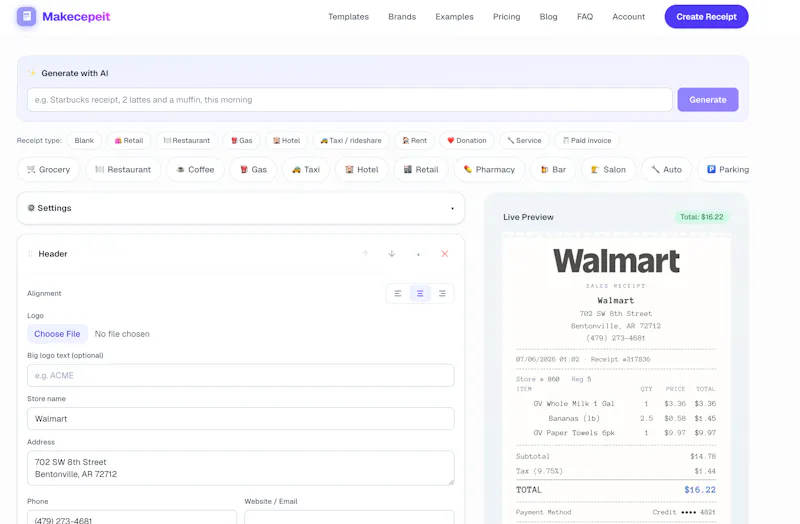Choose Donation receipt type

click(x=467, y=140)
